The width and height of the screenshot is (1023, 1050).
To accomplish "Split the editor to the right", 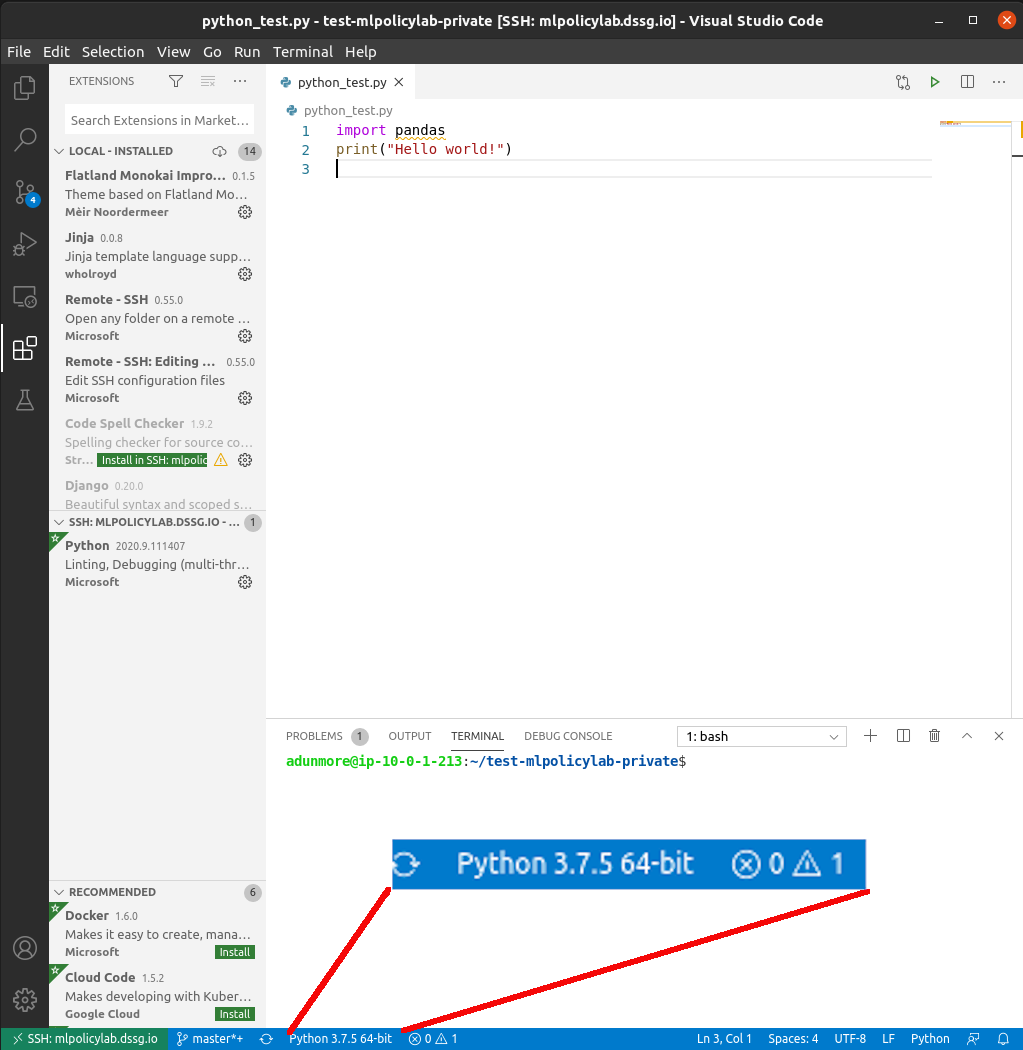I will point(967,82).
